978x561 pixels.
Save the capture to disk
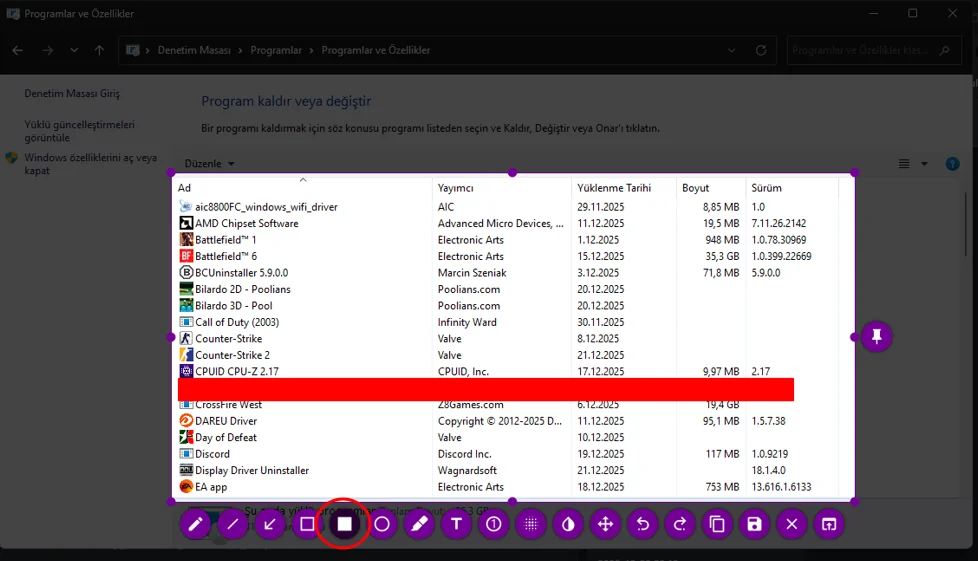pos(755,524)
